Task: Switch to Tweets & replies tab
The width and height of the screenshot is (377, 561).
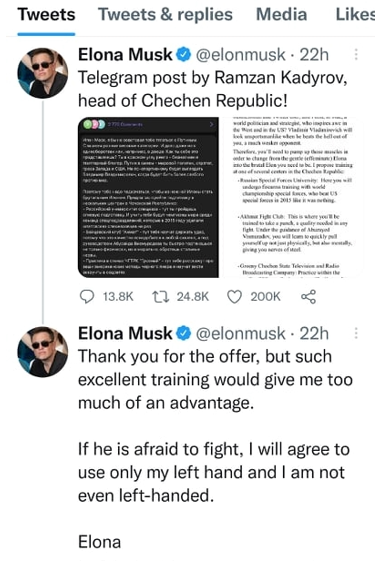Action: coord(165,15)
